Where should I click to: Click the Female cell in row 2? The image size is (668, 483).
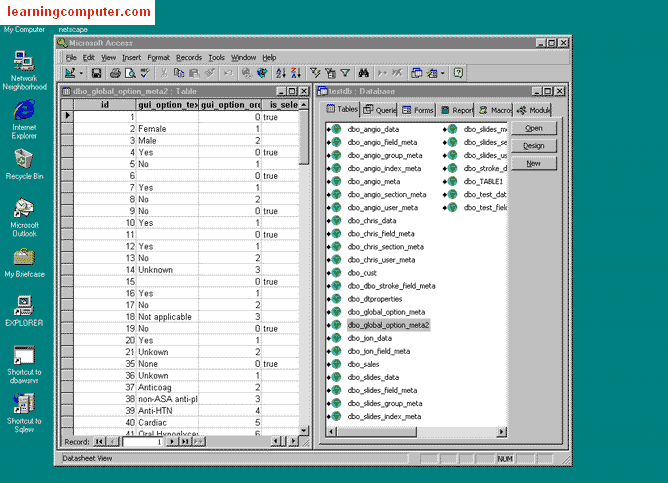pos(167,129)
